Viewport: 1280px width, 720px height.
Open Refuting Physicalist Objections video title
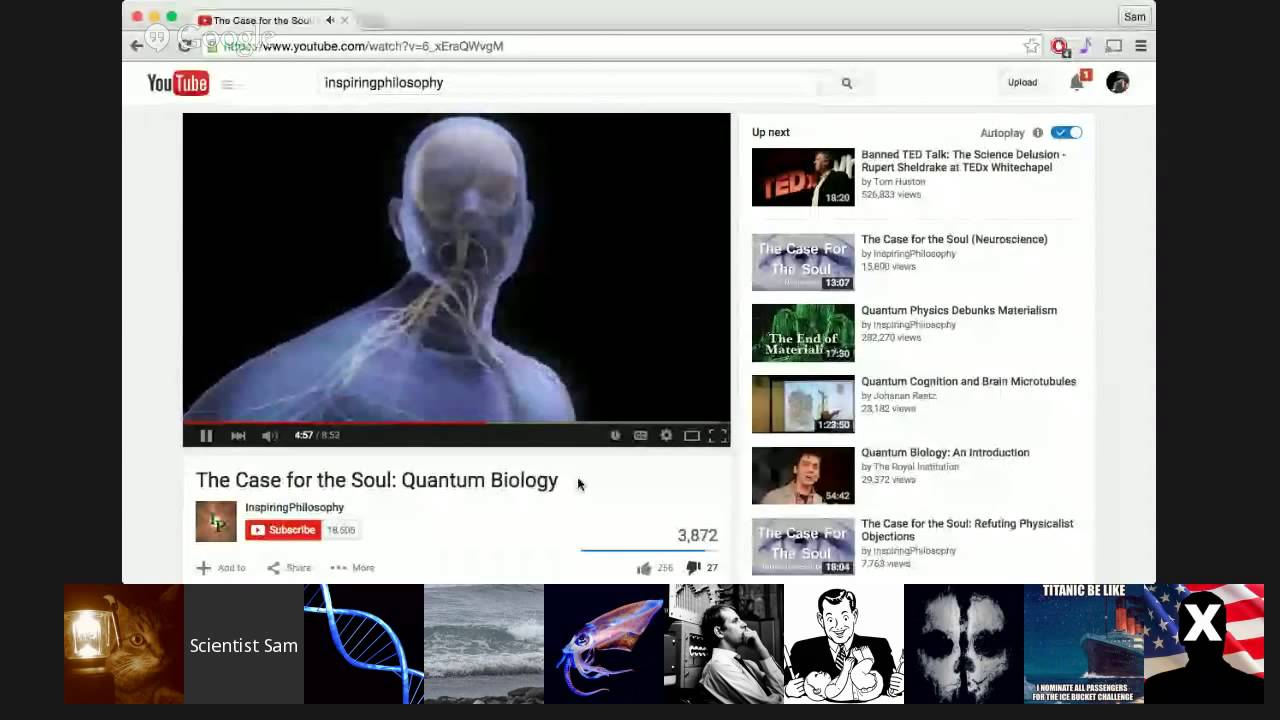(967, 530)
